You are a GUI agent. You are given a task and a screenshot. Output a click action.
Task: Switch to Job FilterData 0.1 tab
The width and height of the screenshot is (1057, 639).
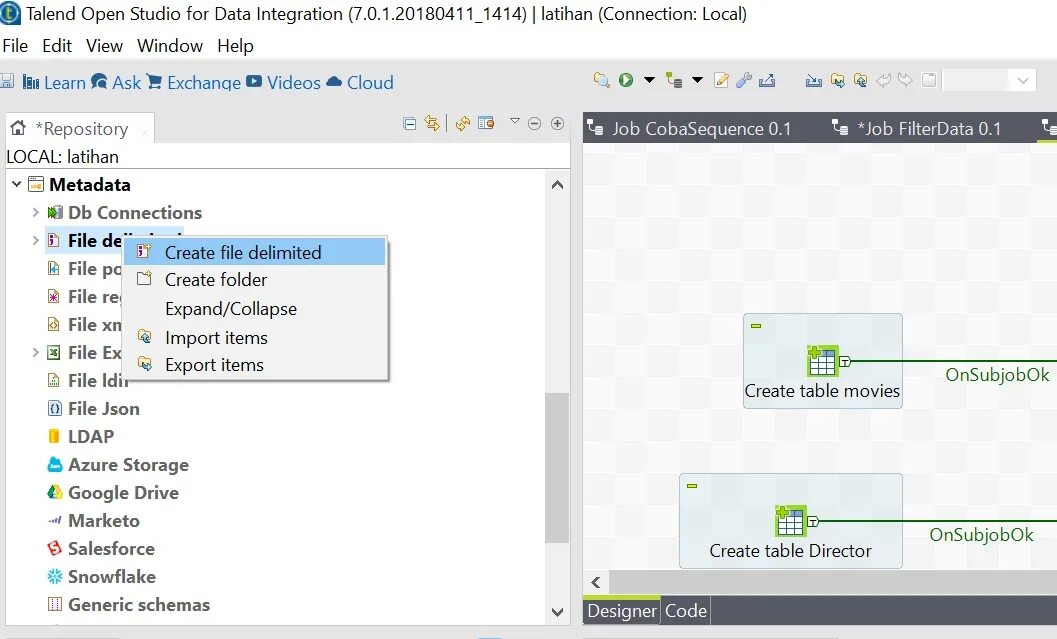click(x=918, y=128)
